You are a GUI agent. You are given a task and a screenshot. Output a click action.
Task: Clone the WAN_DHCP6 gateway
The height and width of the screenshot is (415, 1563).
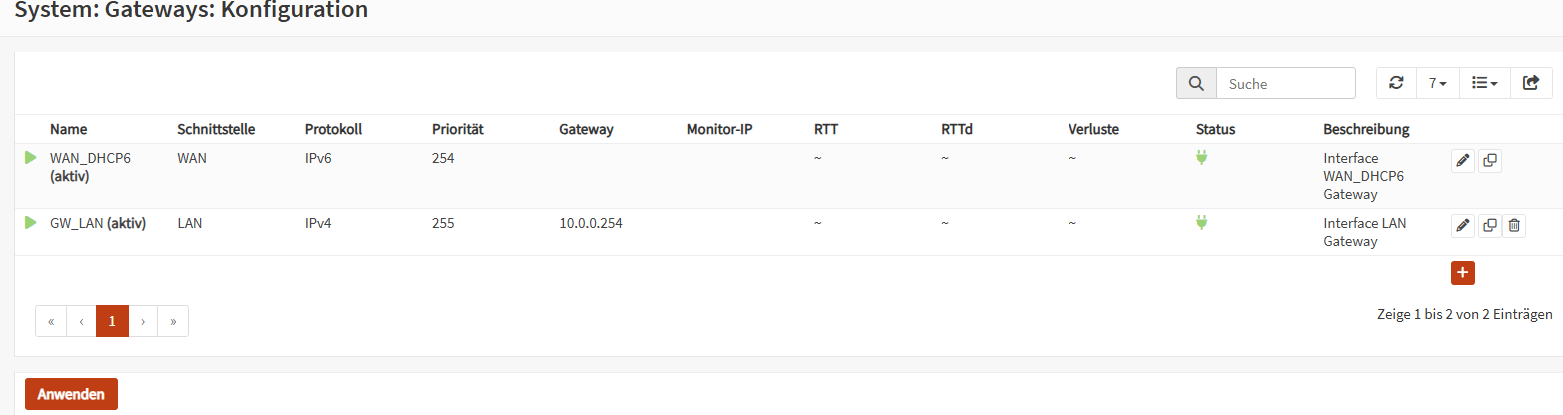coord(1489,161)
